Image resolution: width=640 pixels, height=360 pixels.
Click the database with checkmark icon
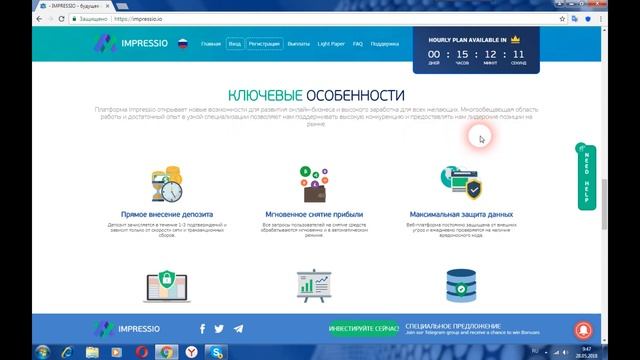click(461, 285)
